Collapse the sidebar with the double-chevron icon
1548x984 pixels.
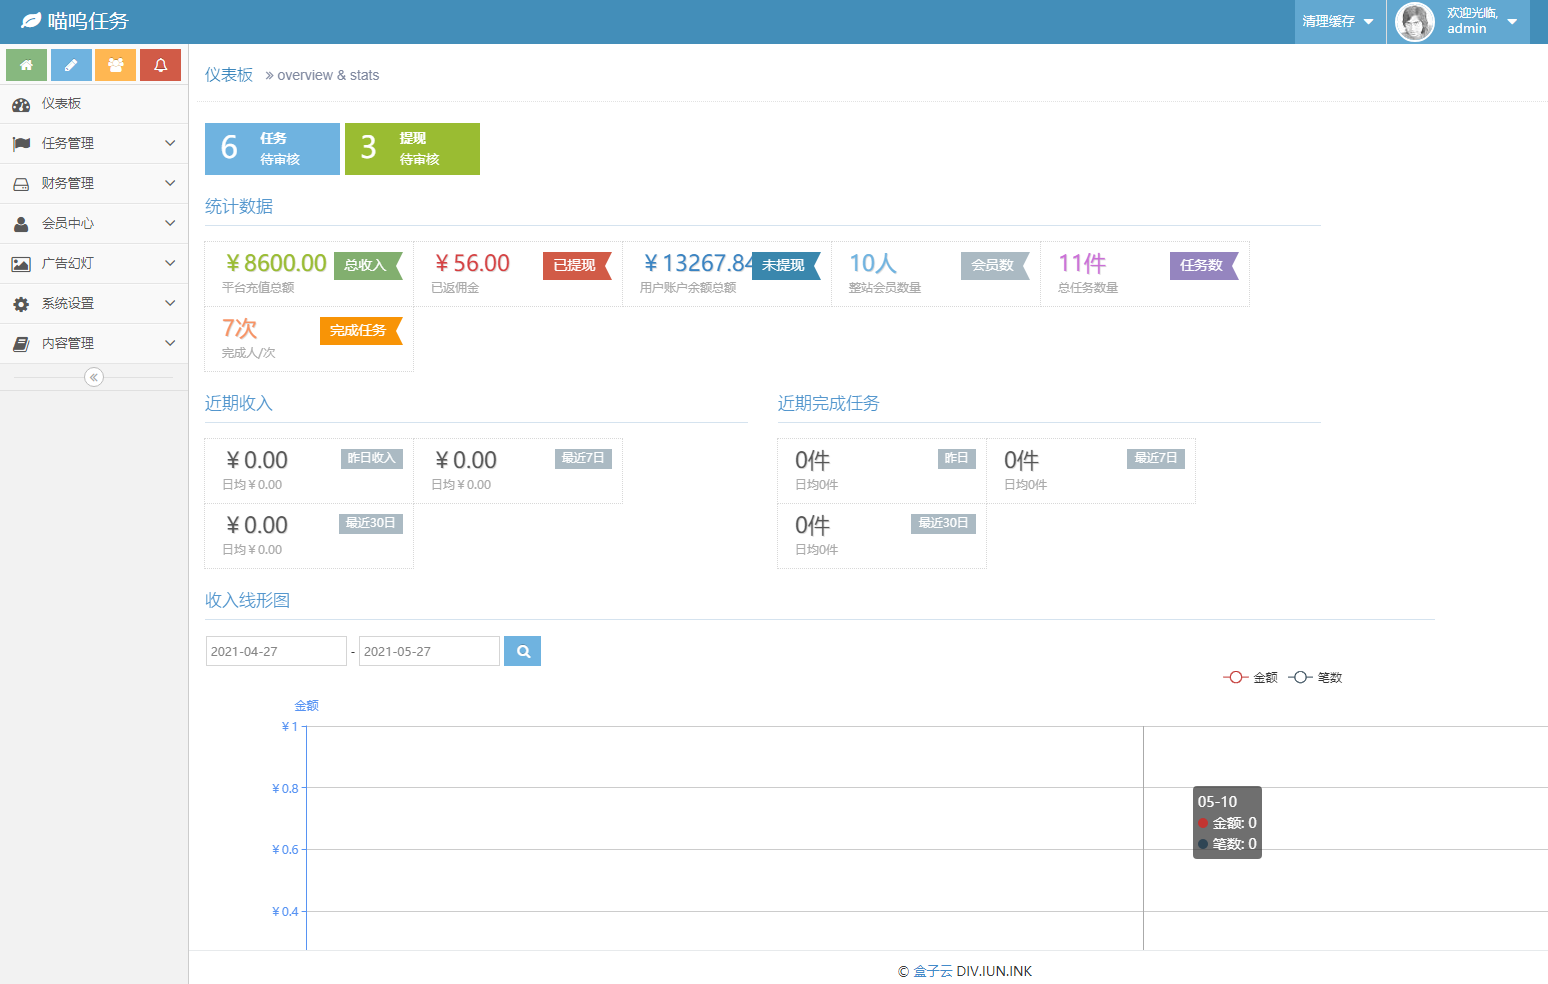pos(94,377)
